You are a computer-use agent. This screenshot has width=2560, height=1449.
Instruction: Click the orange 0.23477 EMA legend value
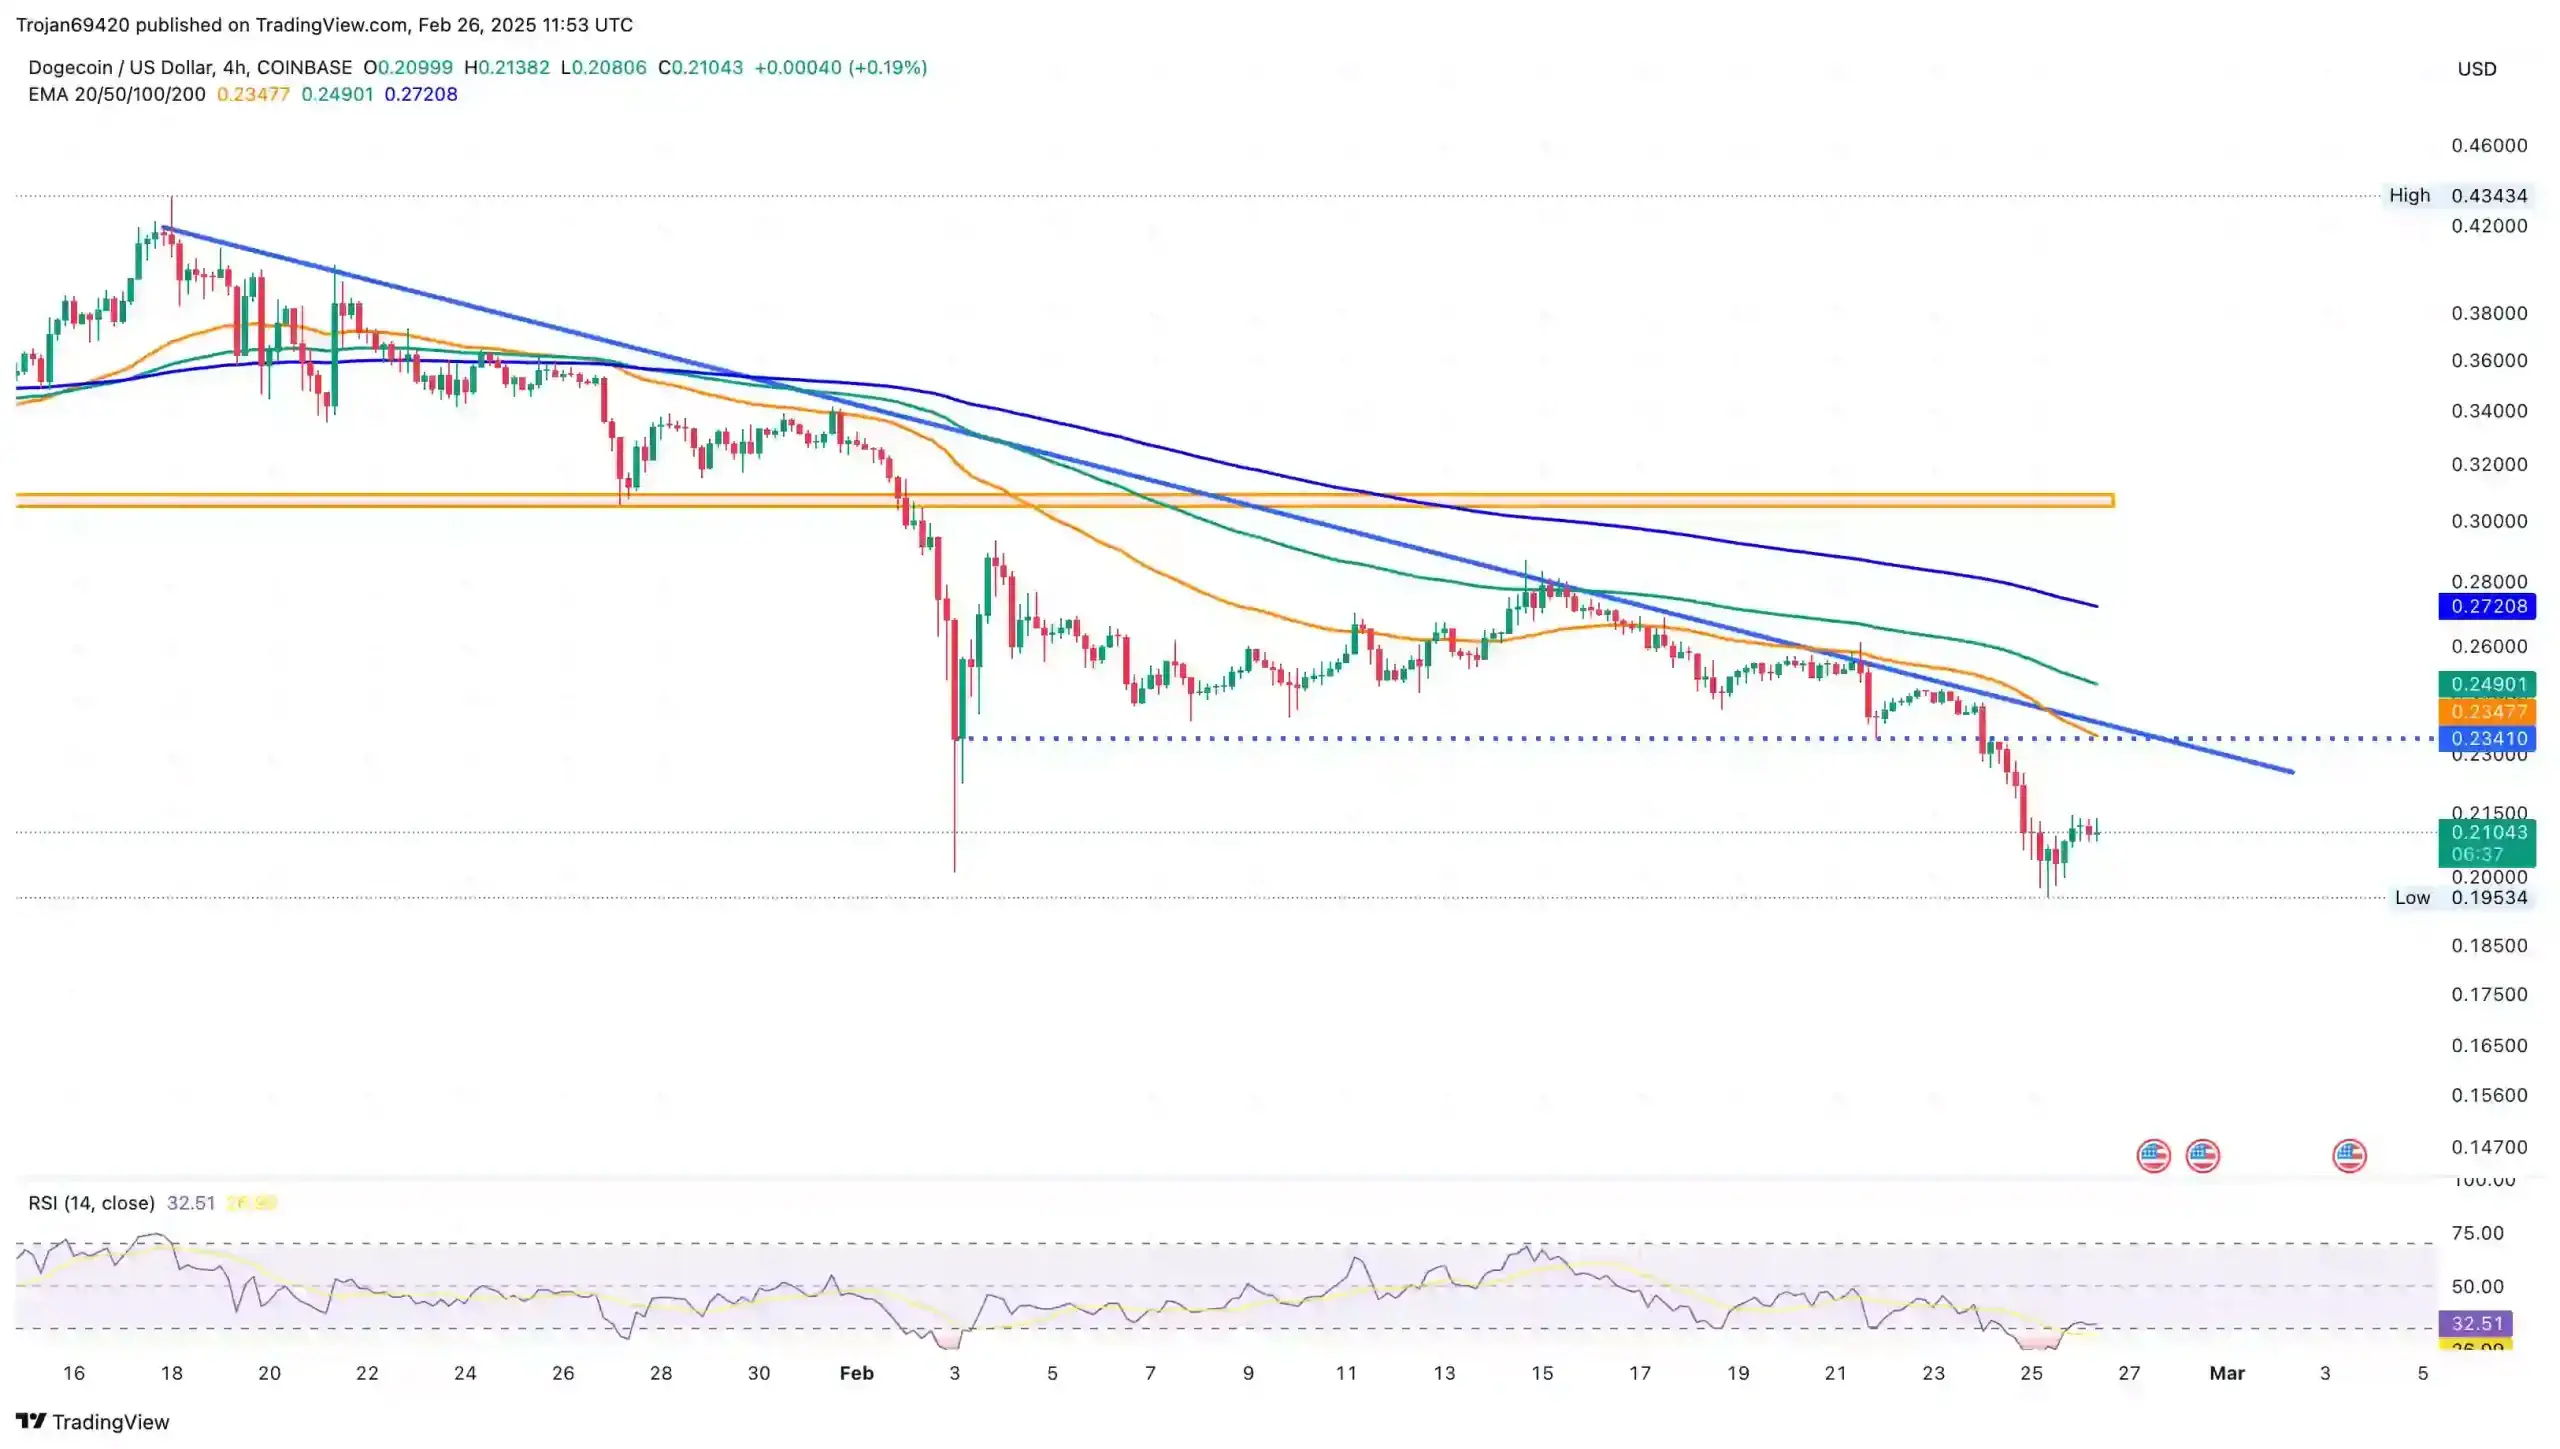(253, 94)
